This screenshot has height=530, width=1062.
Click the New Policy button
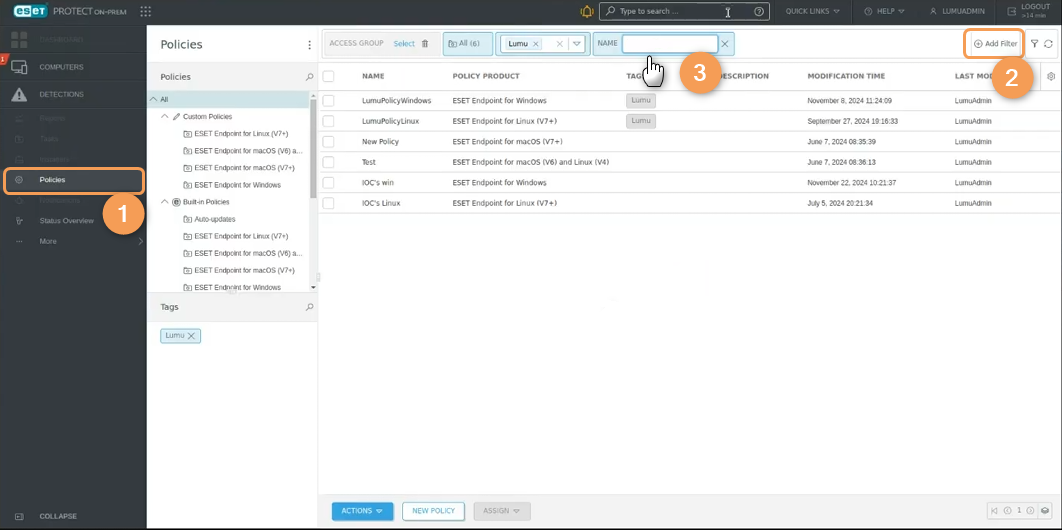[x=433, y=511]
